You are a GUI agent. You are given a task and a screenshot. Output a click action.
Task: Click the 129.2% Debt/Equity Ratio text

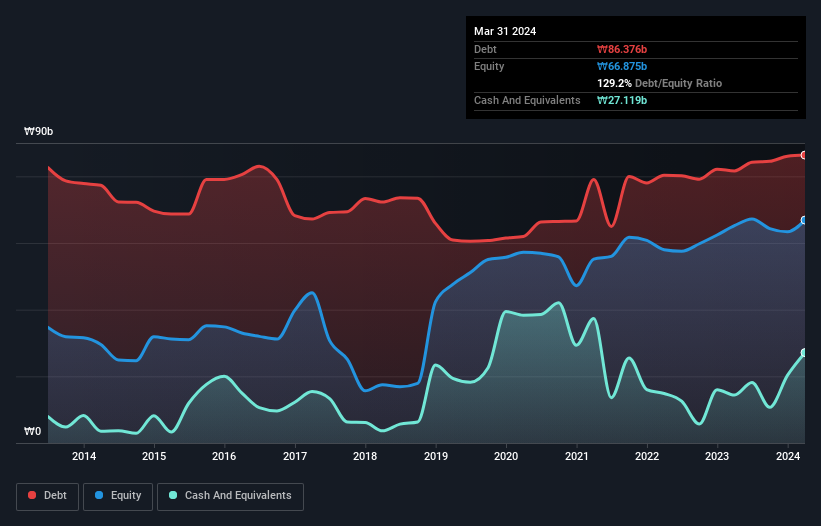pyautogui.click(x=659, y=83)
